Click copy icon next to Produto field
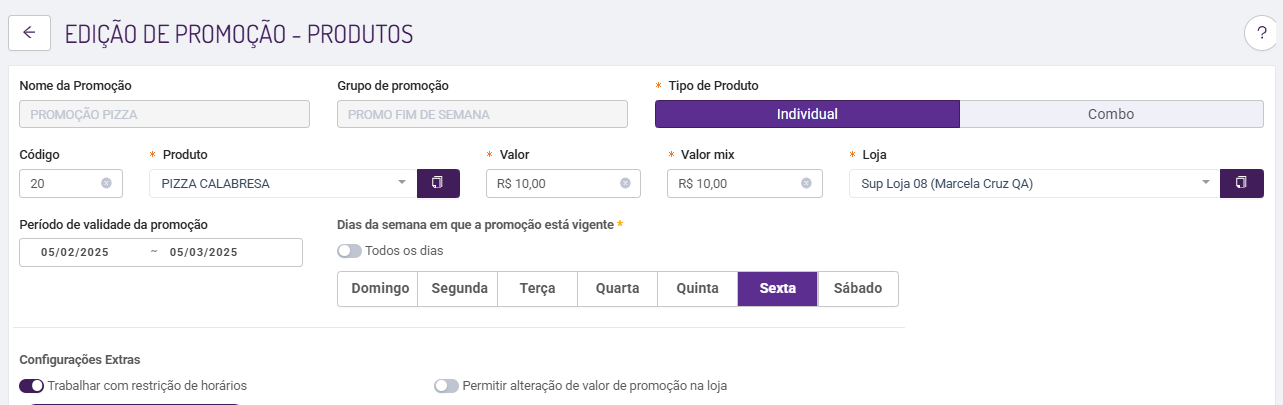 438,183
